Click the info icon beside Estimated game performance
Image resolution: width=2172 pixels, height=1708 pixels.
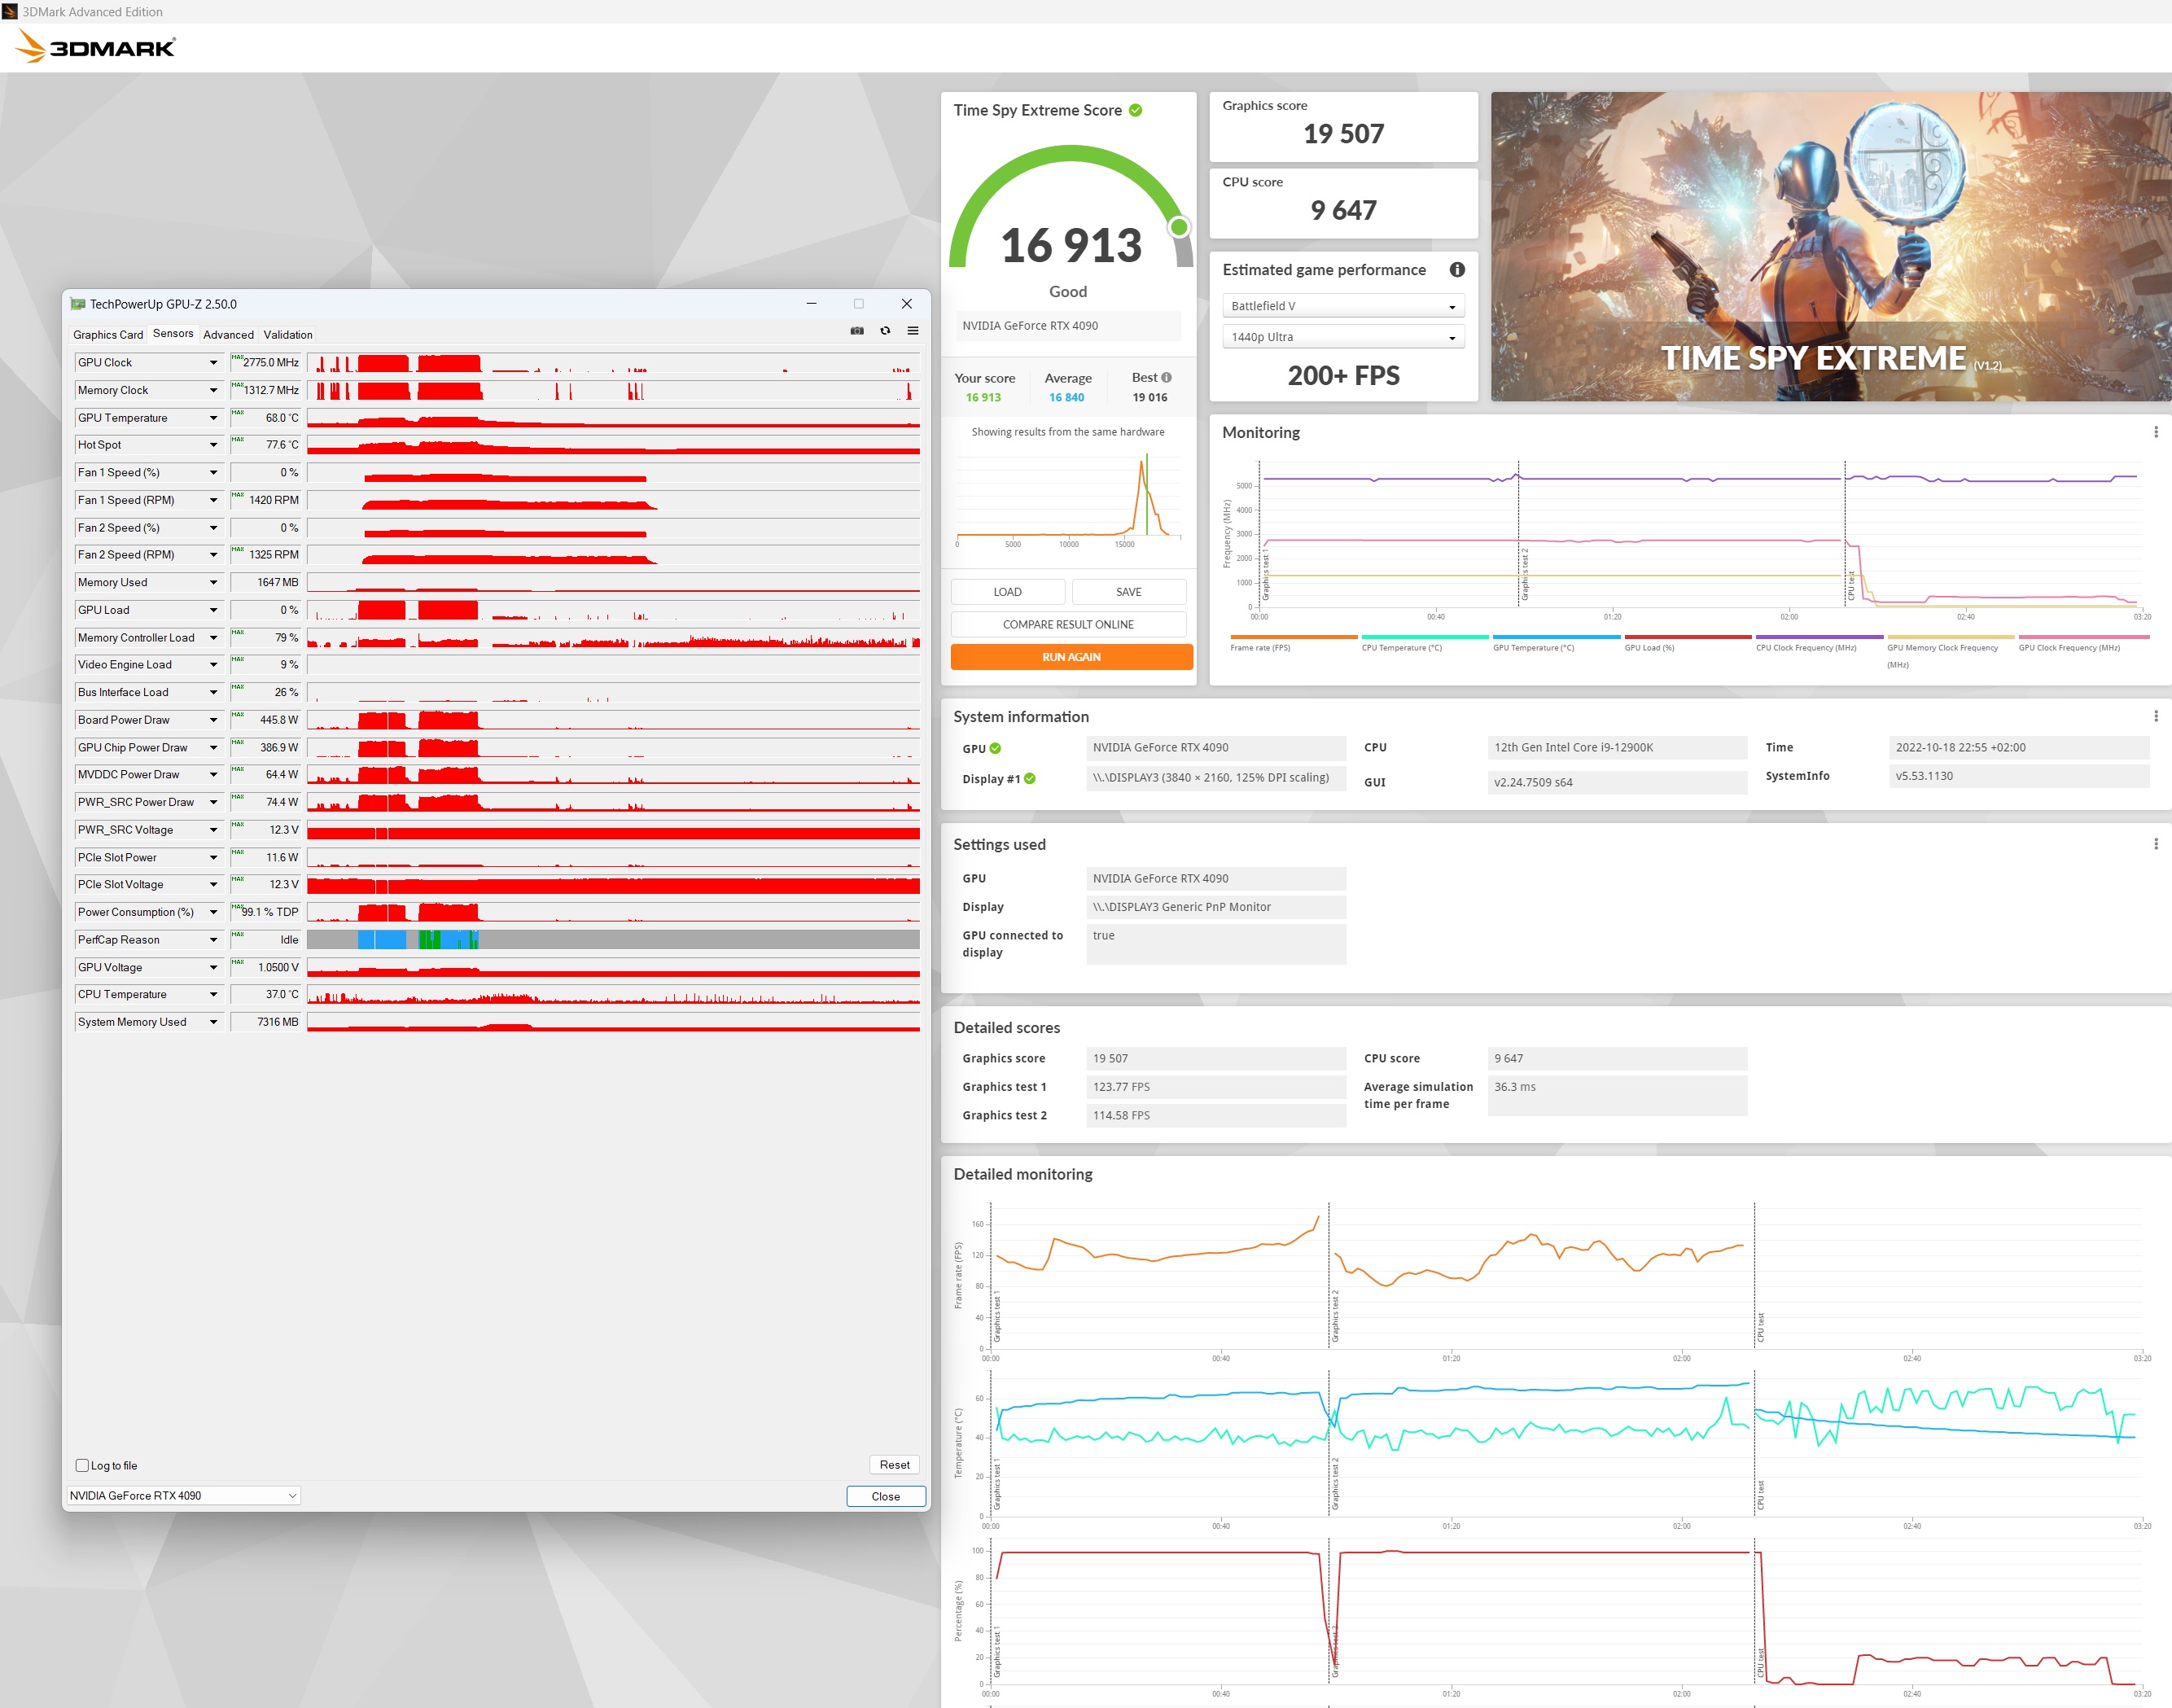click(1457, 270)
